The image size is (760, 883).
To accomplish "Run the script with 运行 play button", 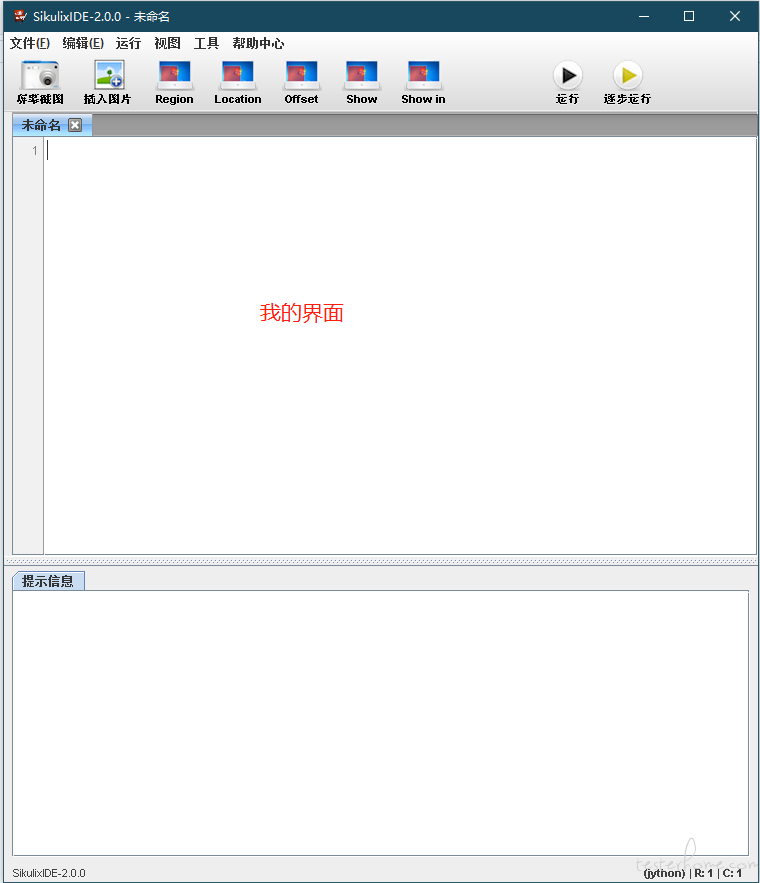I will pos(567,75).
